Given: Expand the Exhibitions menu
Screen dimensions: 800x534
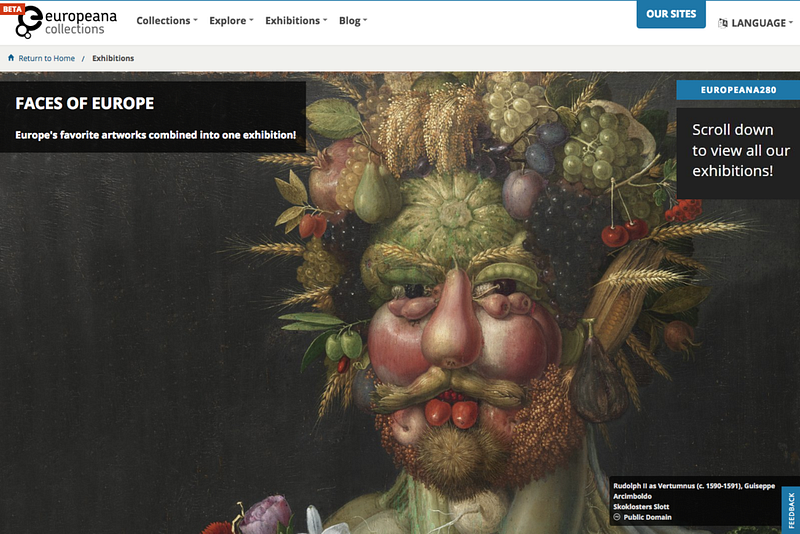Looking at the screenshot, I should [296, 20].
